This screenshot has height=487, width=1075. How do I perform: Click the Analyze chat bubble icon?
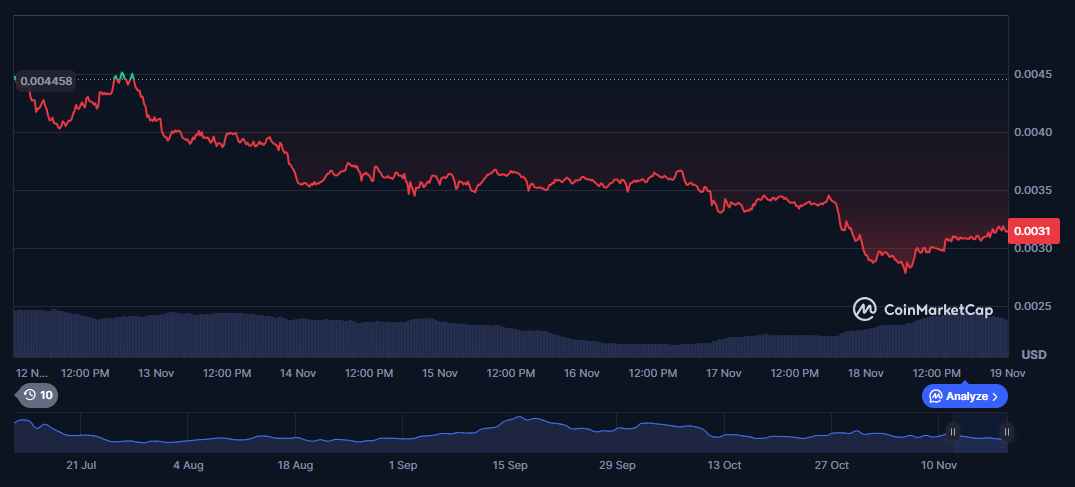tap(936, 396)
